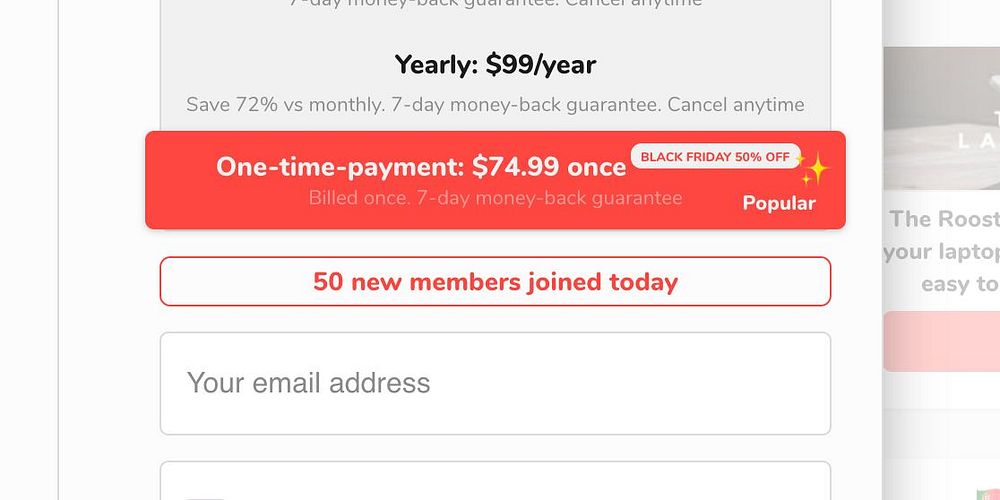Click the Black Friday 50% OFF badge

click(x=715, y=157)
